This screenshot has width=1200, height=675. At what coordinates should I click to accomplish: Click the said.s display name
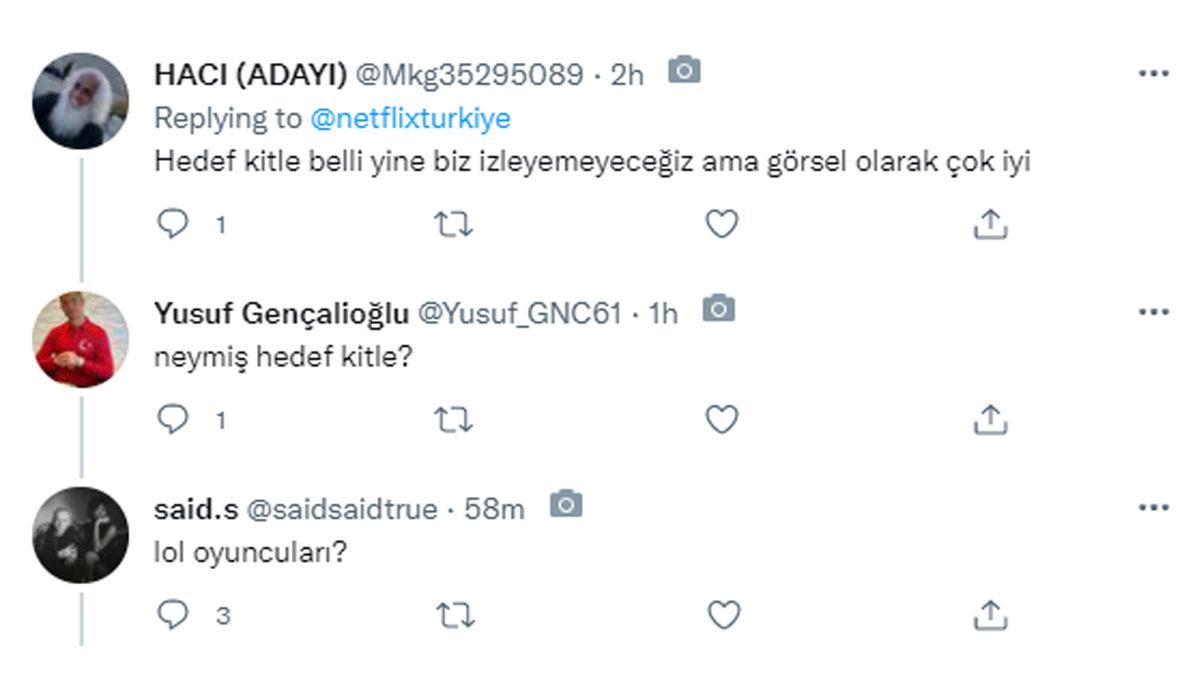(195, 509)
